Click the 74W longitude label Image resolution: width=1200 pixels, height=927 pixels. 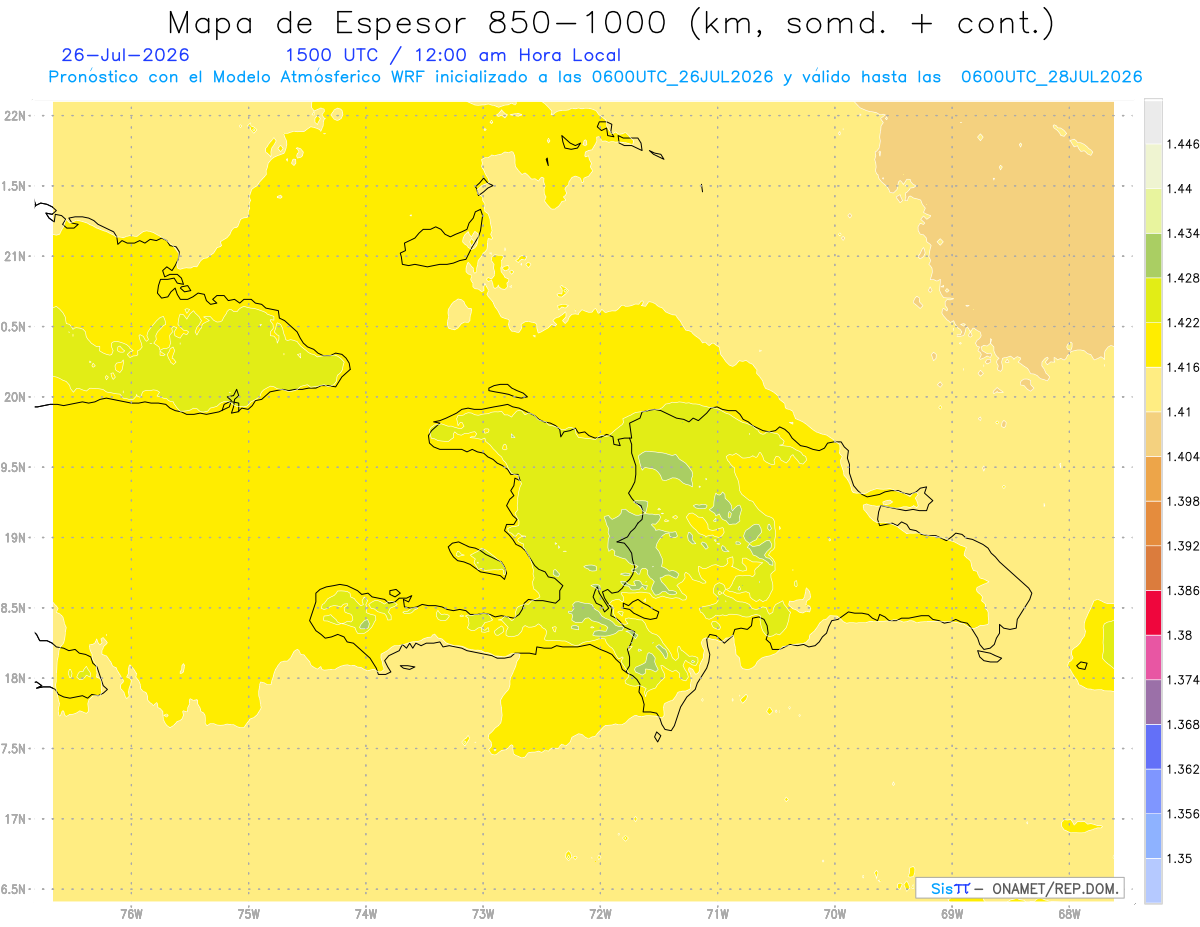pyautogui.click(x=365, y=914)
